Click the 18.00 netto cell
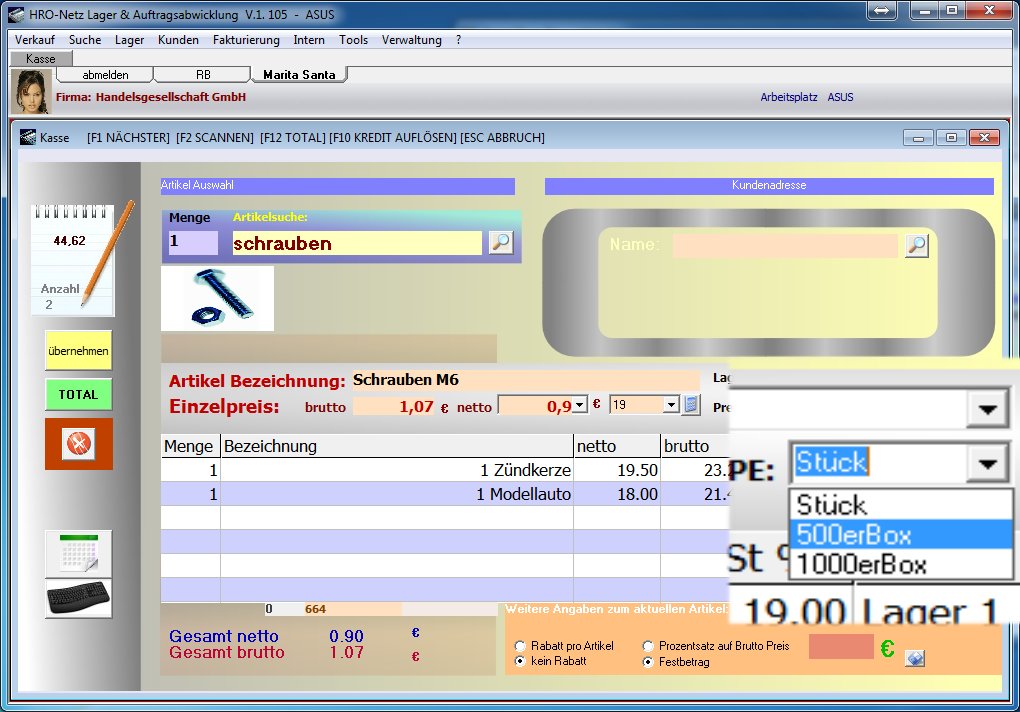Image resolution: width=1020 pixels, height=712 pixels. [x=617, y=494]
